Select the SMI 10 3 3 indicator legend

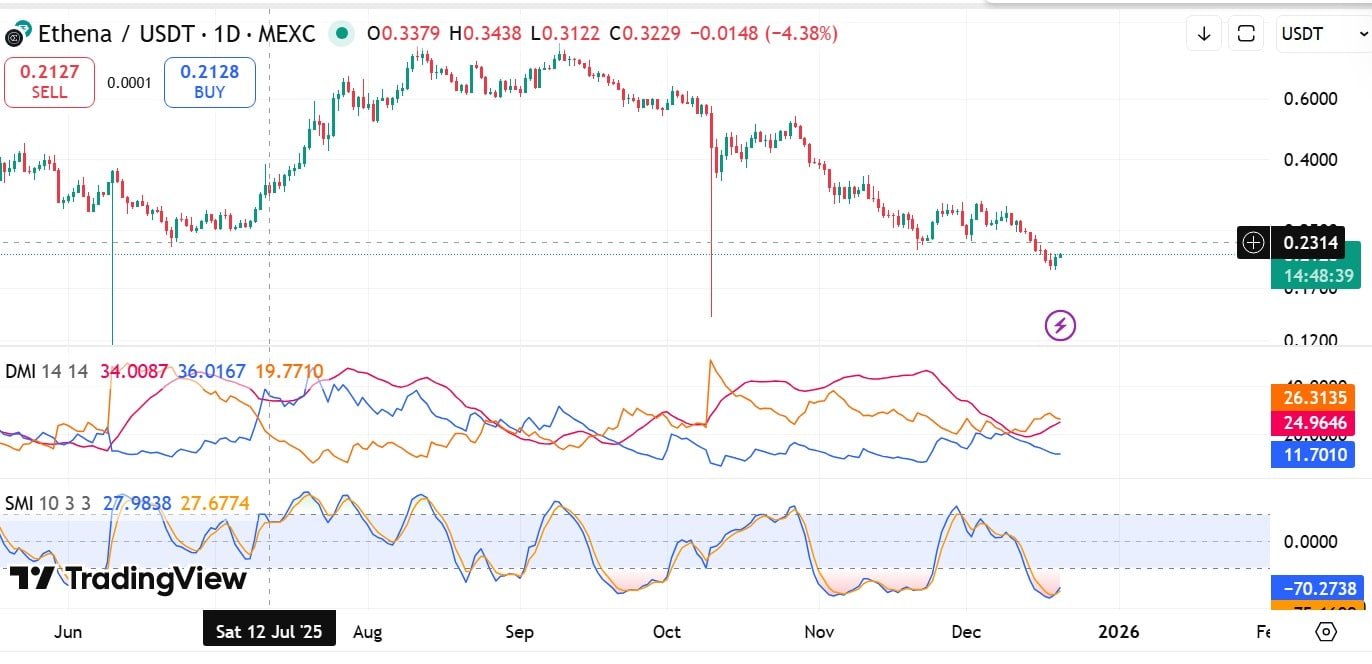tap(48, 503)
